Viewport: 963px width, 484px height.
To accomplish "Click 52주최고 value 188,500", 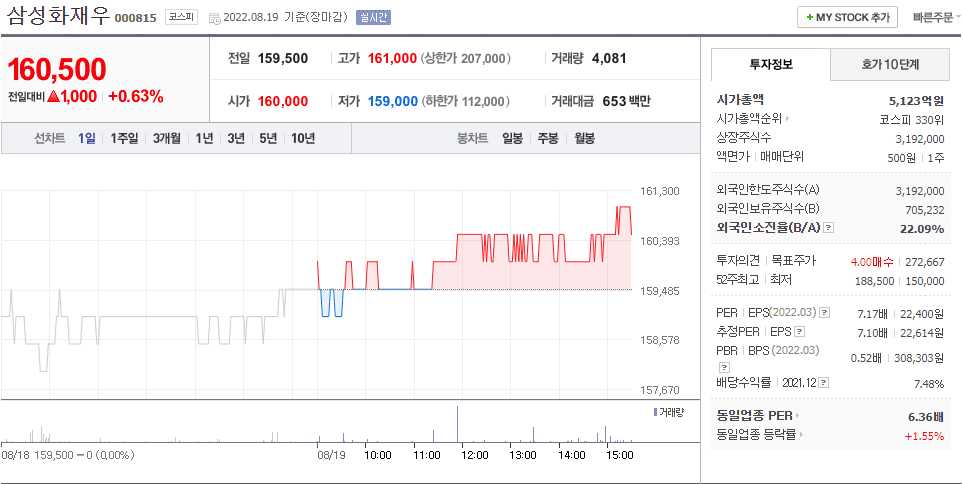I will tap(875, 281).
